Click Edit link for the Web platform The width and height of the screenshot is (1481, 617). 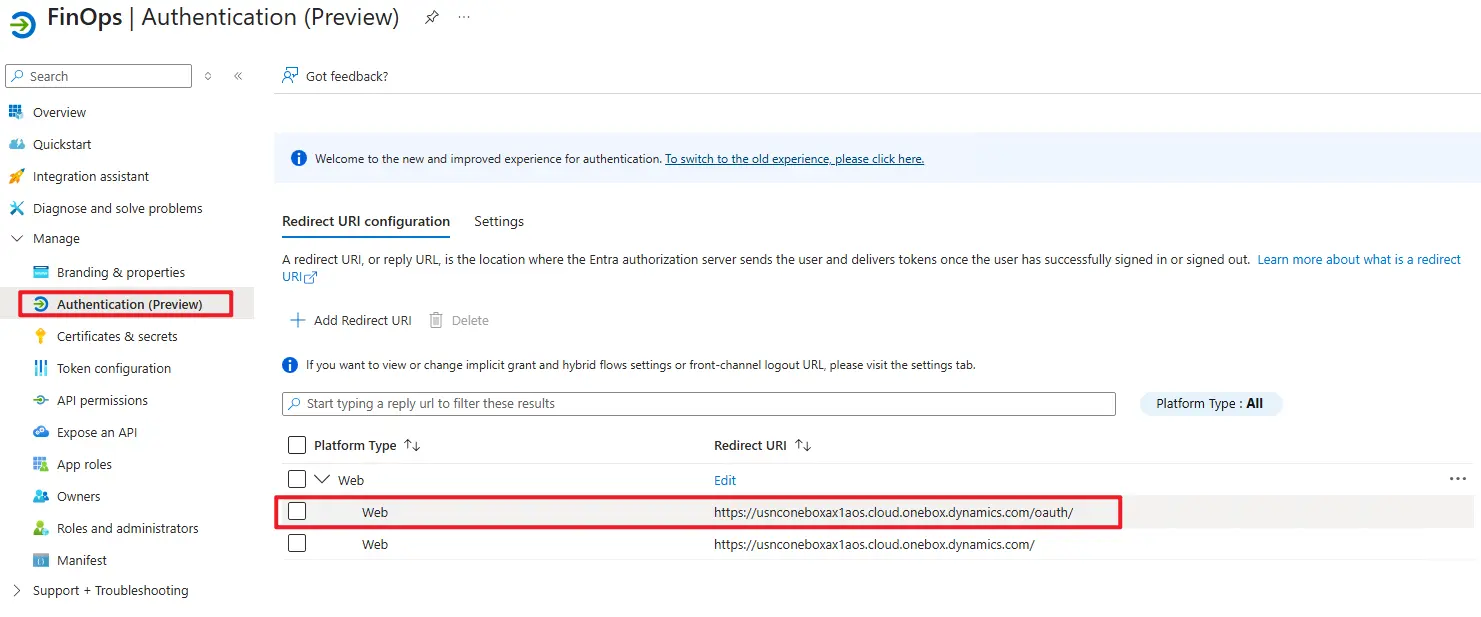point(725,480)
